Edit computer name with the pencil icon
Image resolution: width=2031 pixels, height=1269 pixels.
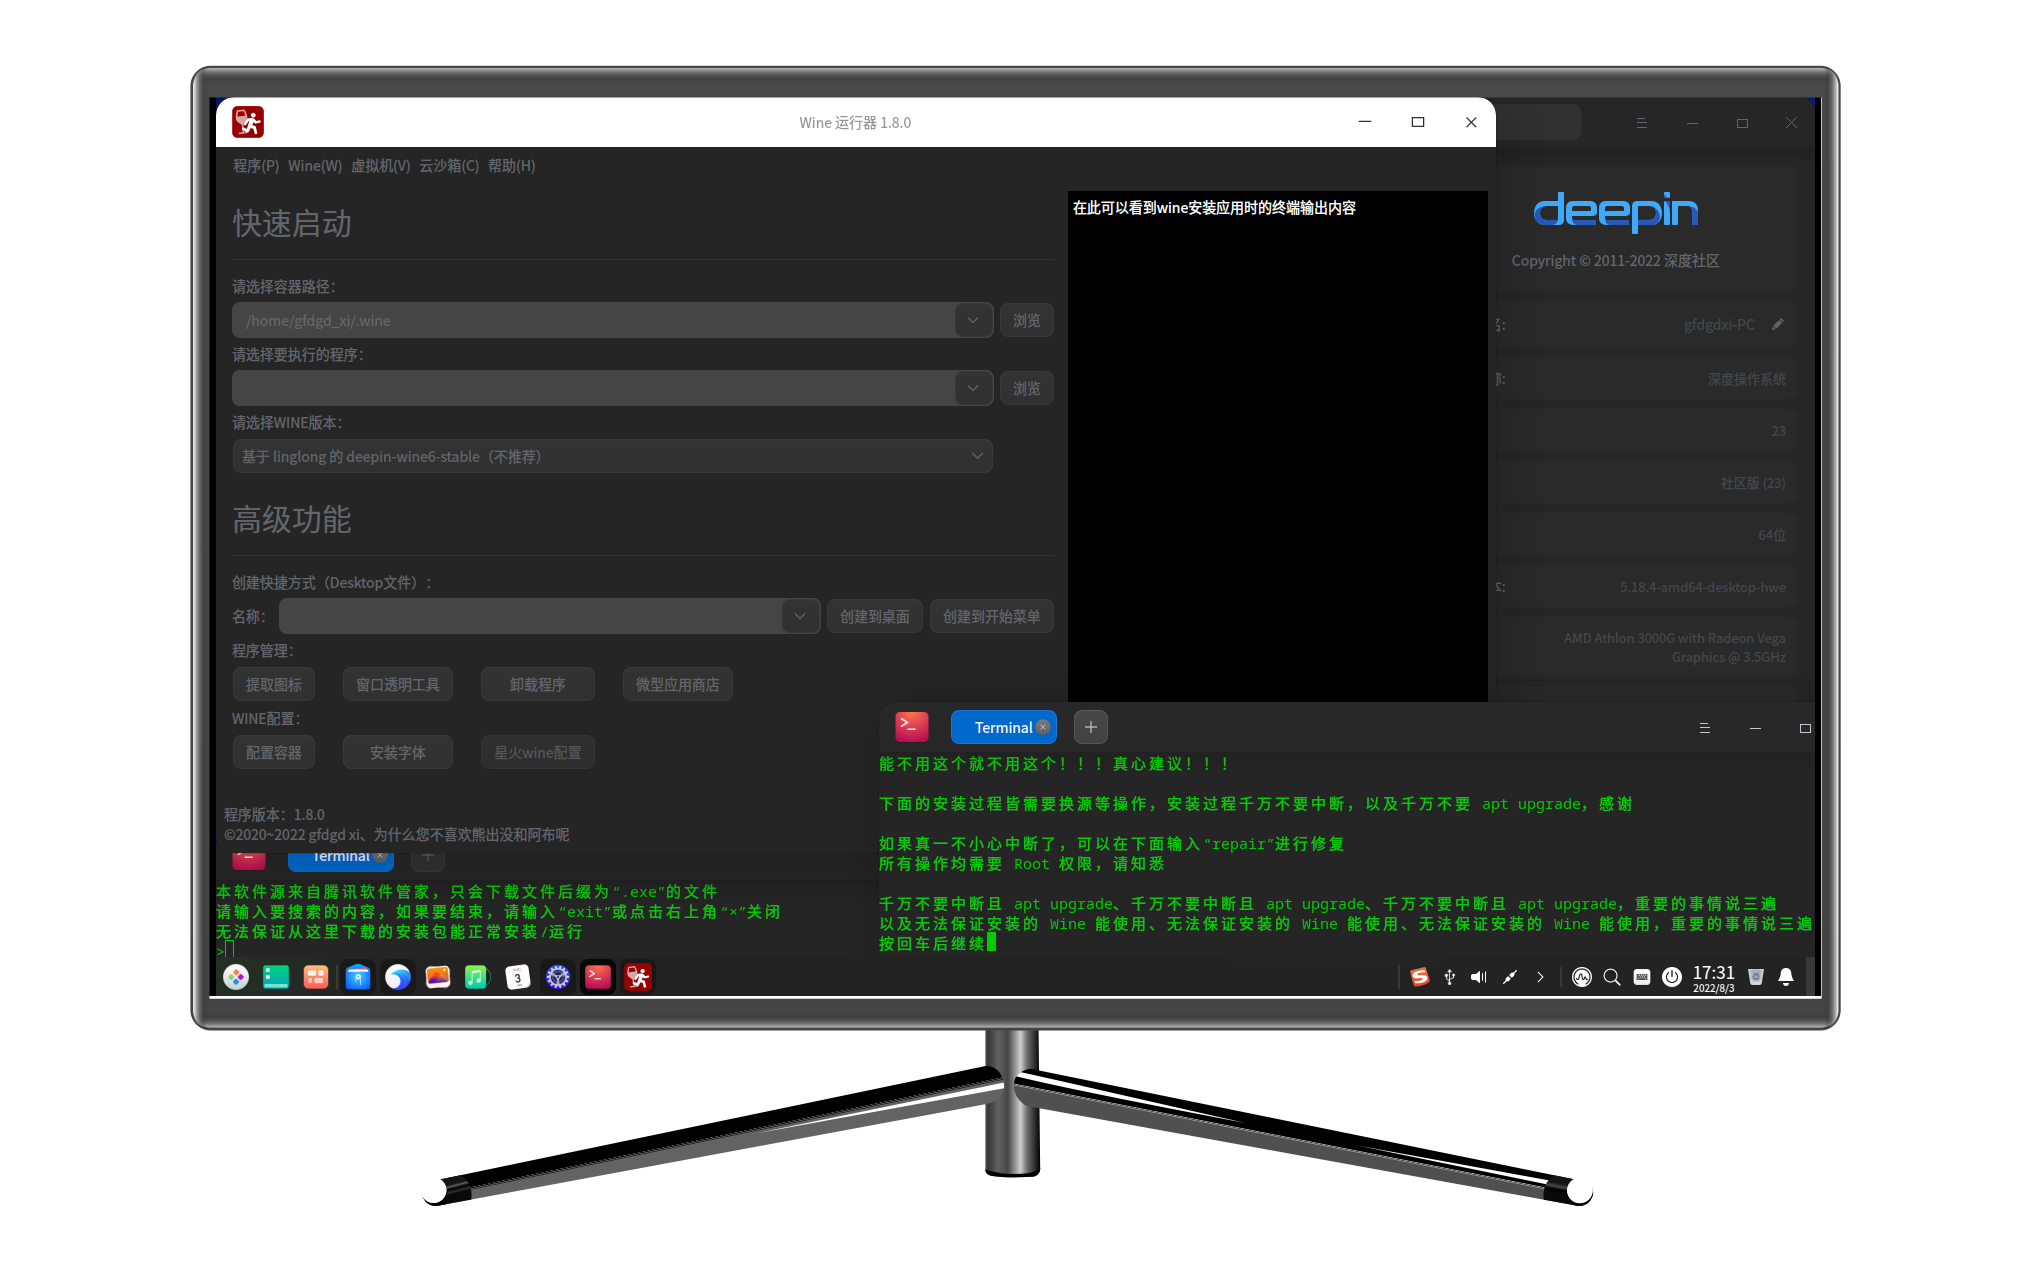click(1778, 324)
